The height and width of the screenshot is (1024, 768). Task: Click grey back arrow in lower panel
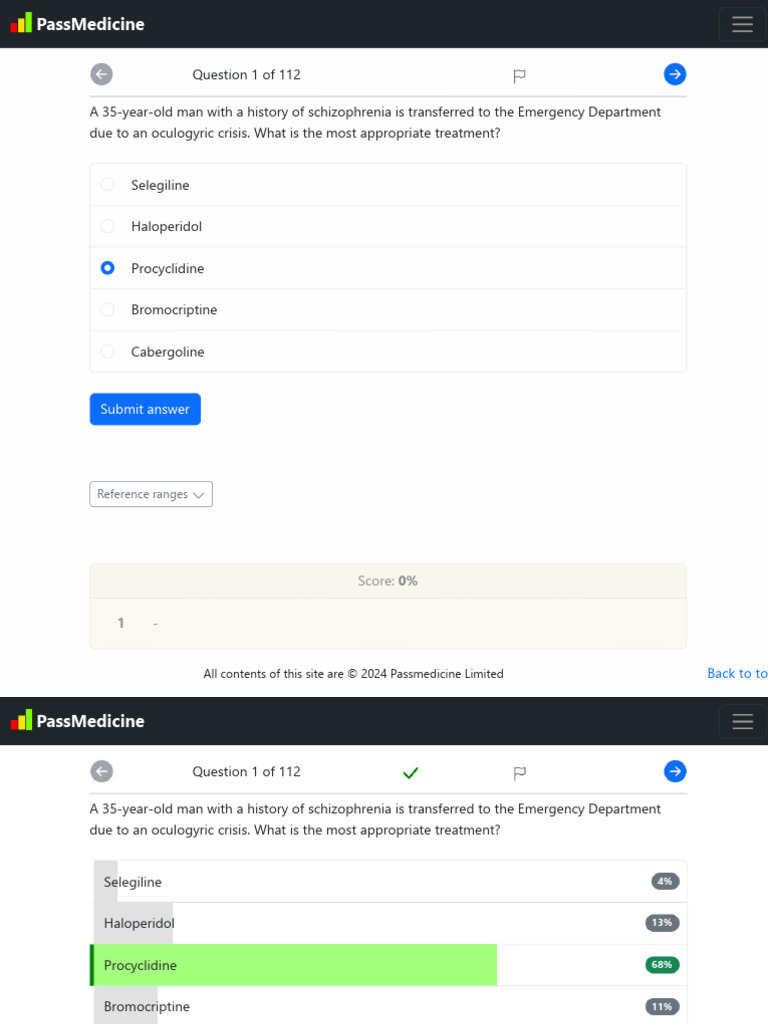[101, 771]
